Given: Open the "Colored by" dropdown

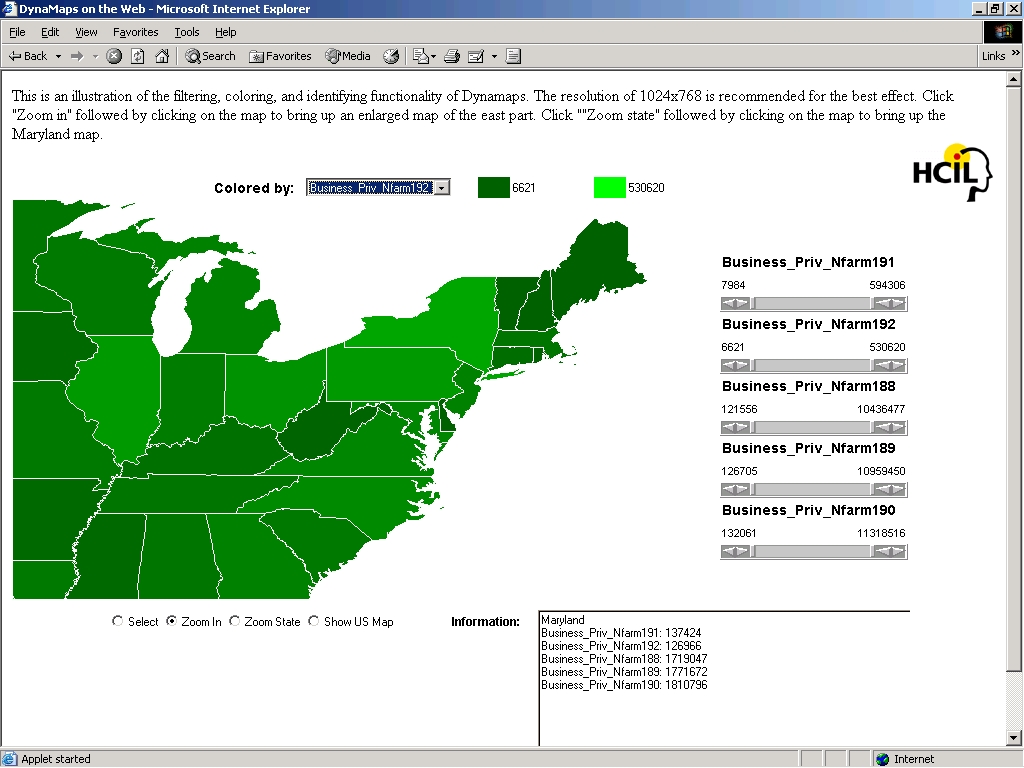Looking at the screenshot, I should 442,187.
